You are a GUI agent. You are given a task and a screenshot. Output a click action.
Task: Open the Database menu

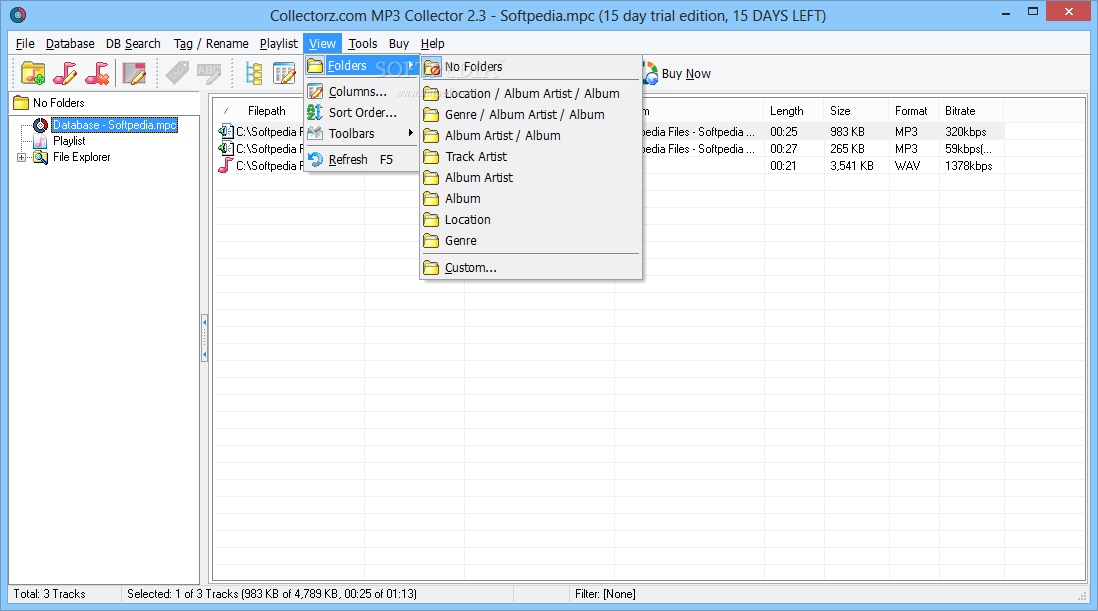click(70, 43)
